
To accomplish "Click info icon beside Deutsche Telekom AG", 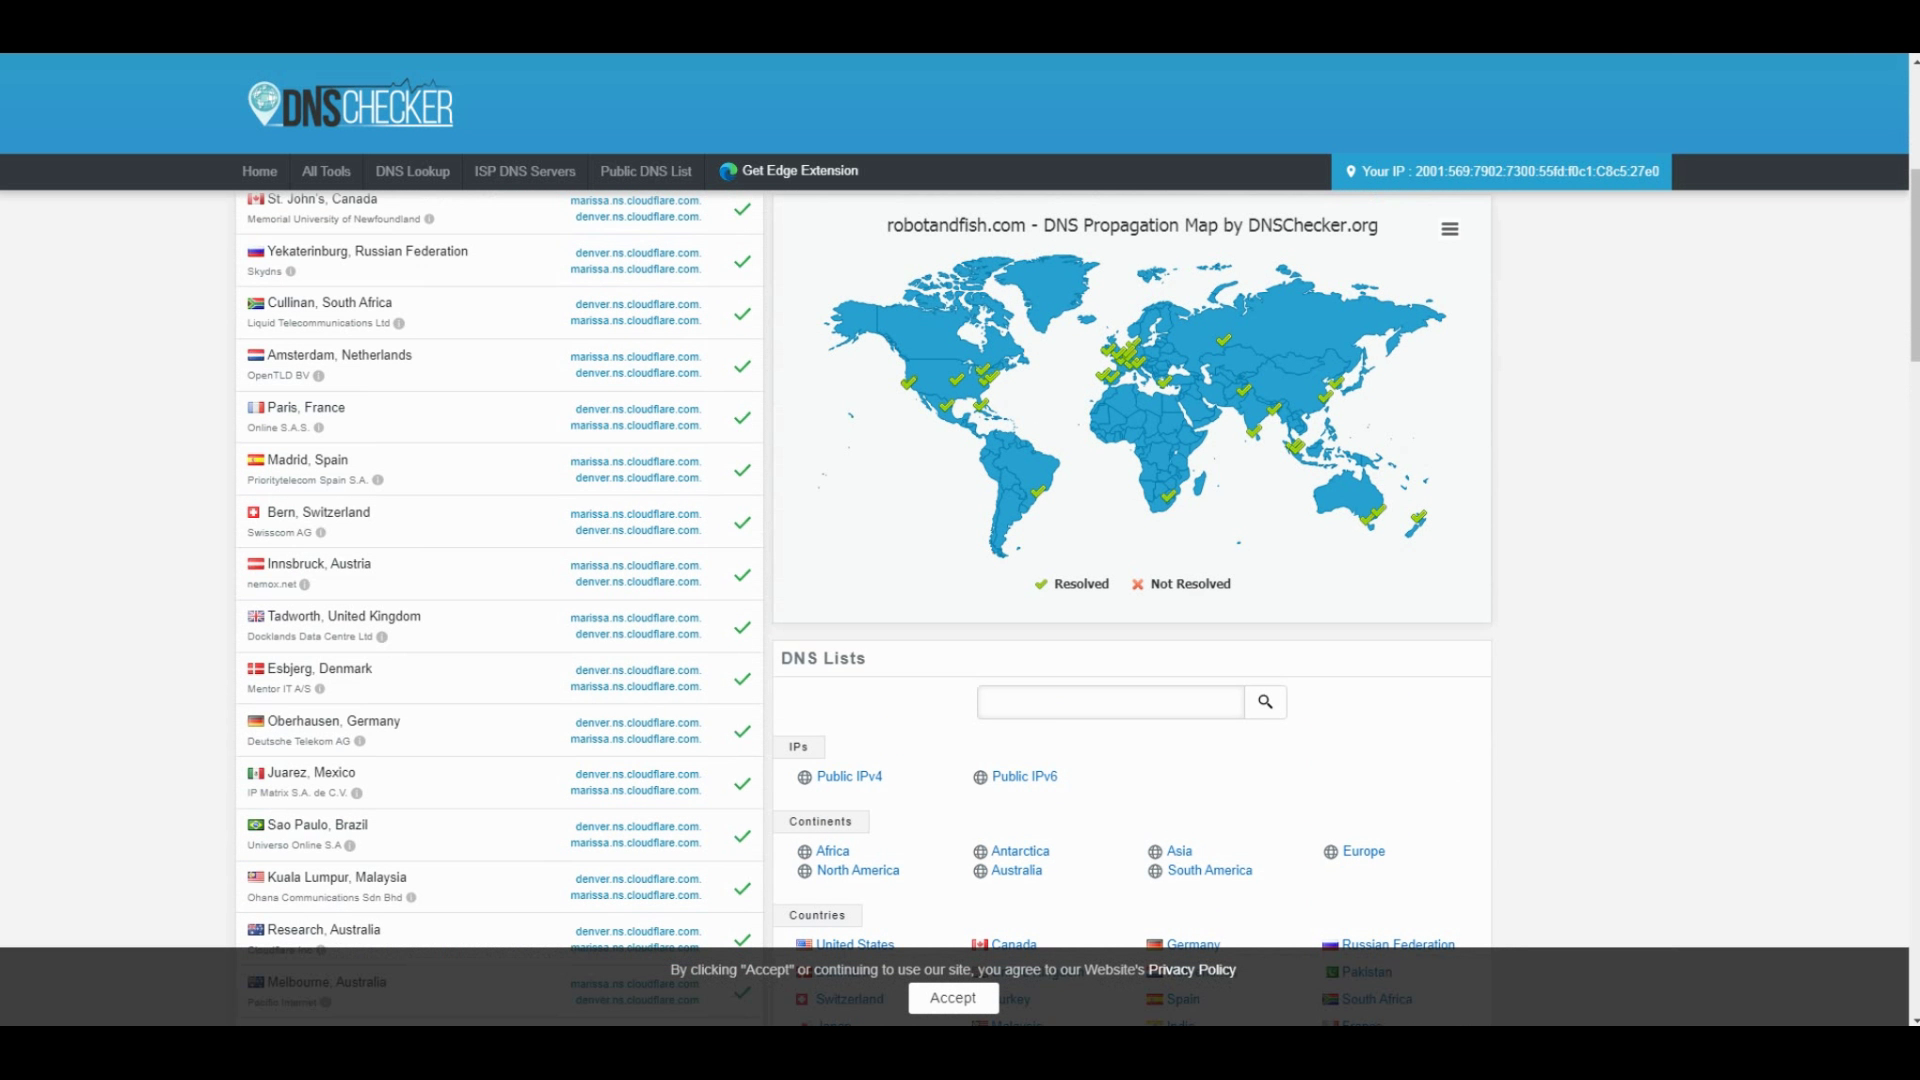I will 360,741.
